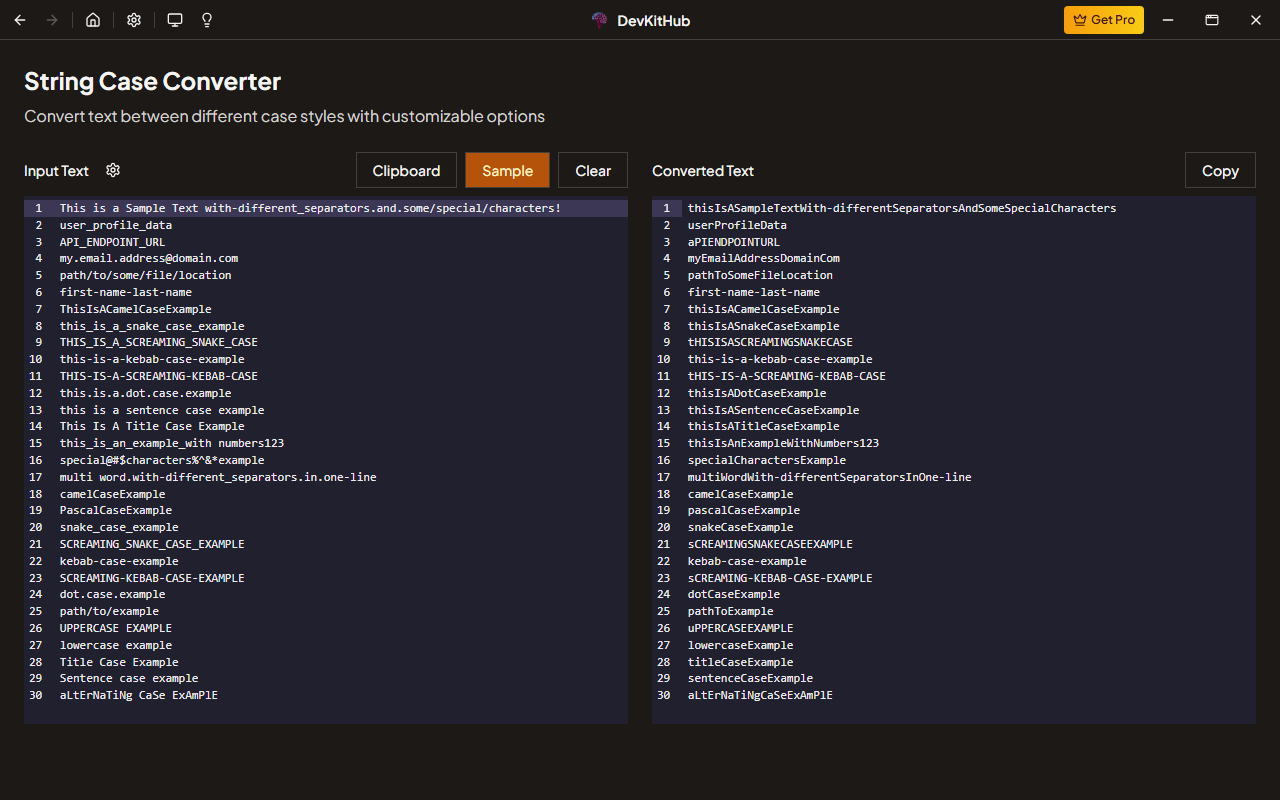Open app settings gear in title bar
This screenshot has width=1280, height=800.
134,20
